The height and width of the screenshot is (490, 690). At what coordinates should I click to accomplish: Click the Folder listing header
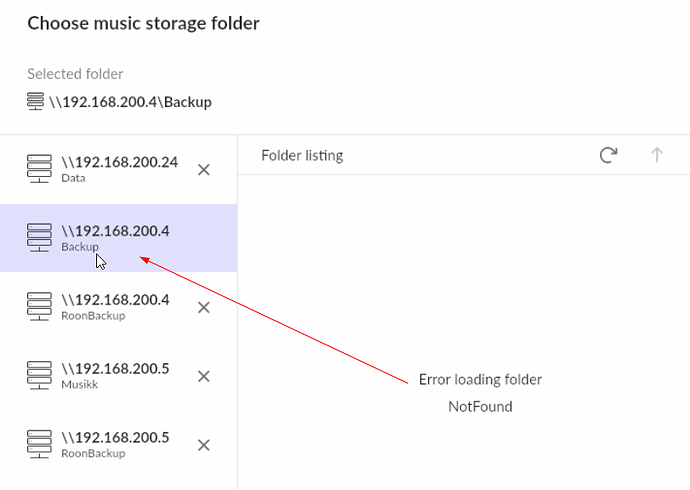pyautogui.click(x=302, y=155)
